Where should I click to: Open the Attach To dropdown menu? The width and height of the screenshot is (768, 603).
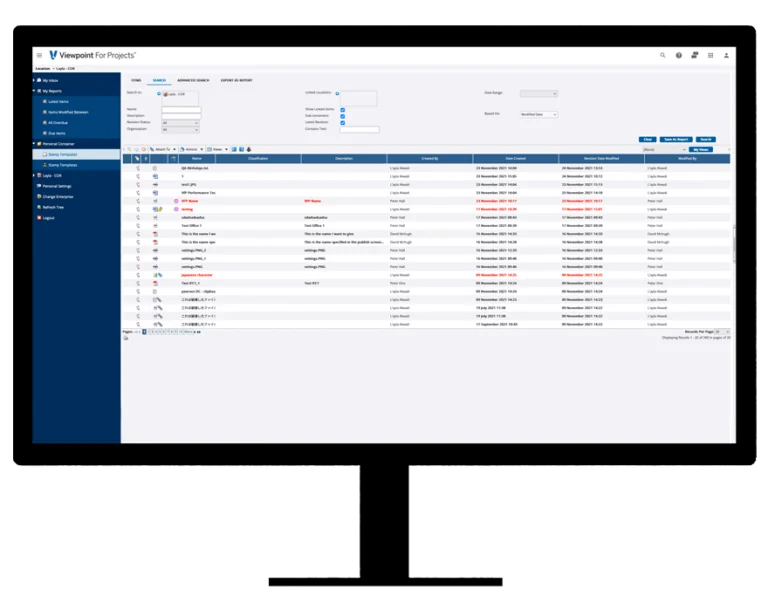coord(163,149)
